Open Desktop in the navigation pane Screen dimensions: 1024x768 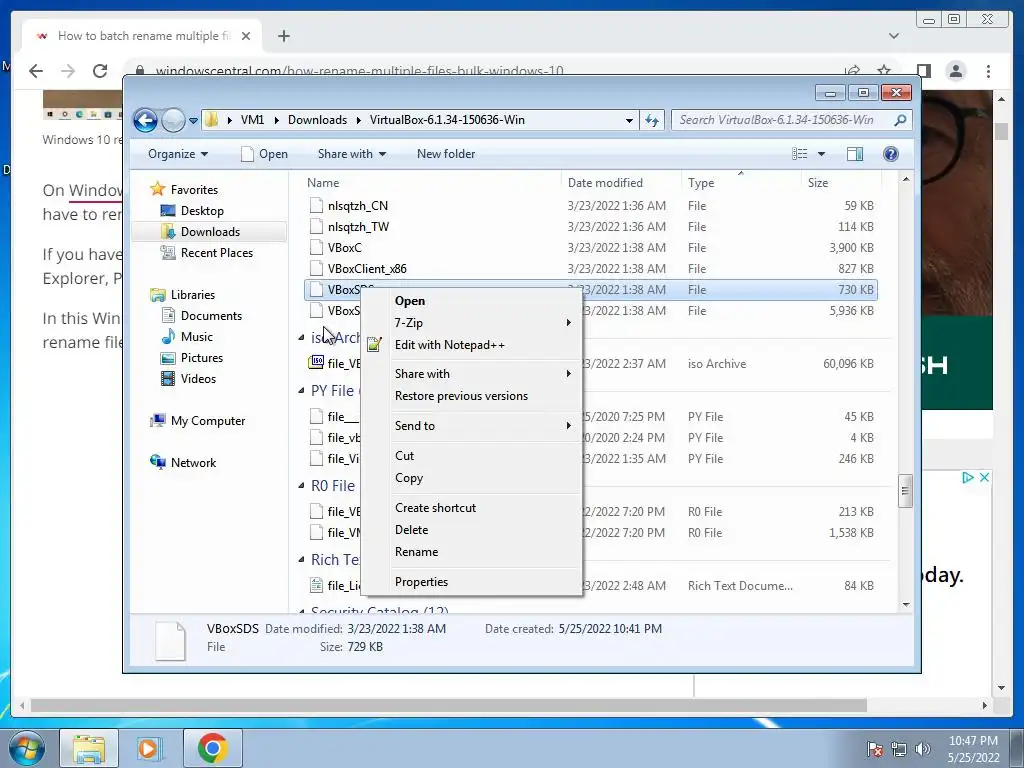(x=202, y=211)
